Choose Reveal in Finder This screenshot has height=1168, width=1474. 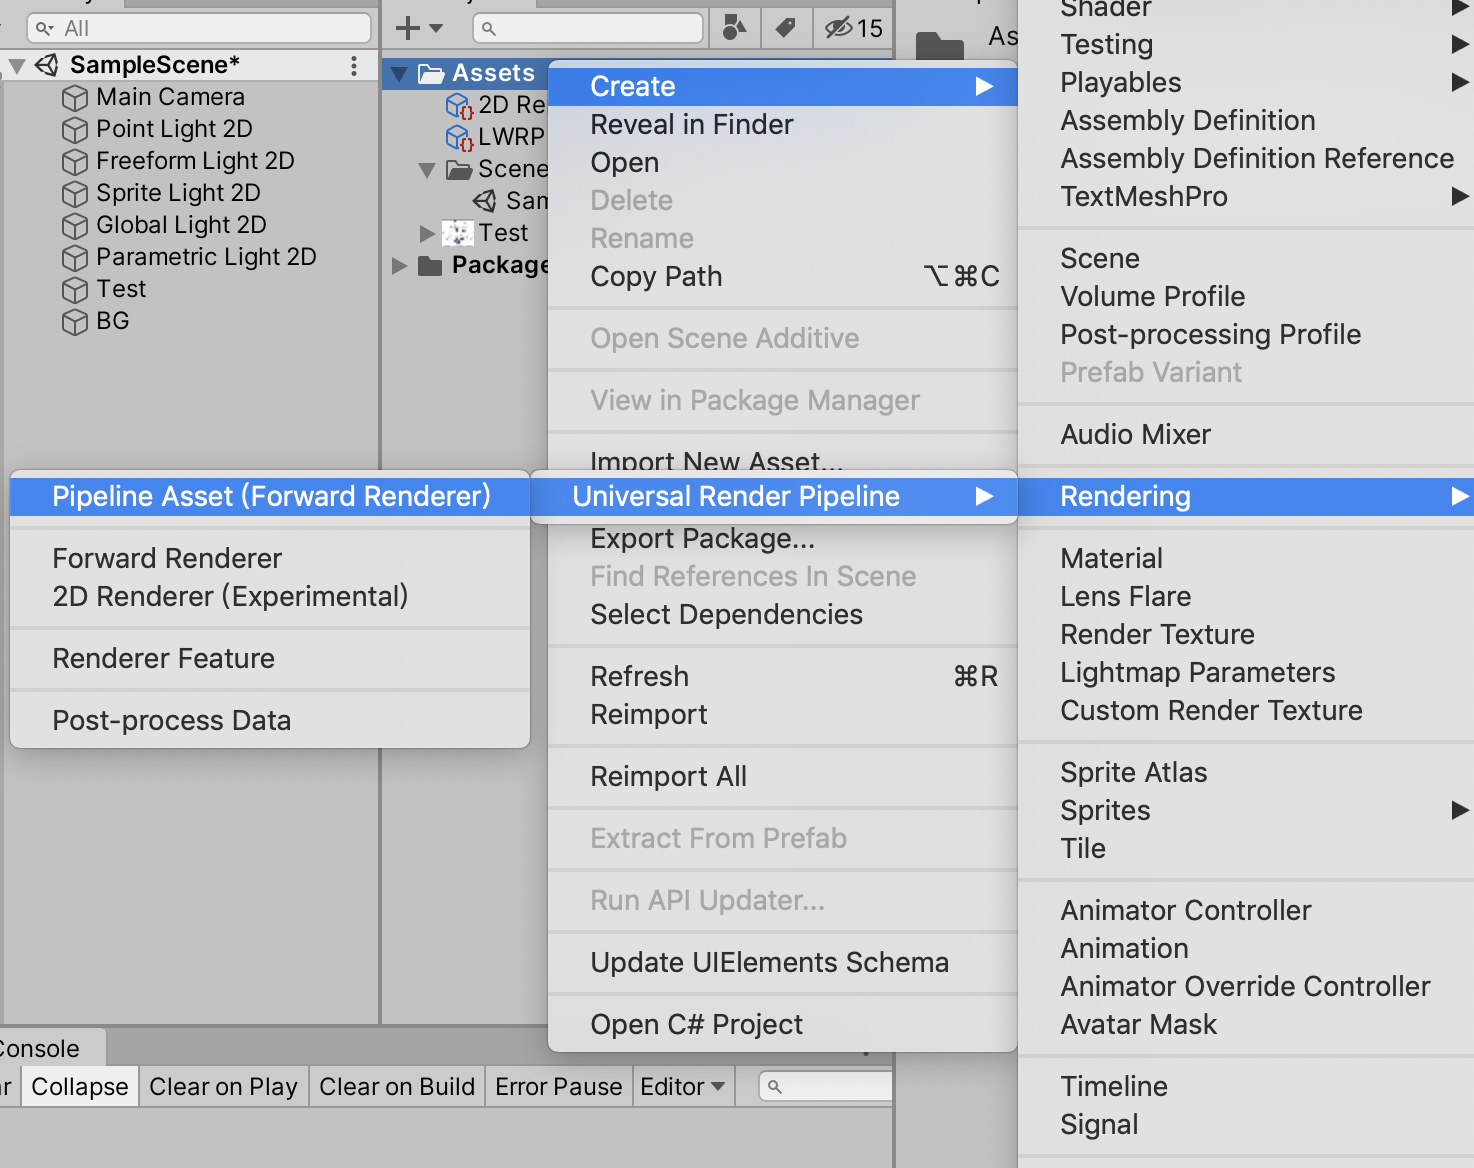tap(783, 124)
